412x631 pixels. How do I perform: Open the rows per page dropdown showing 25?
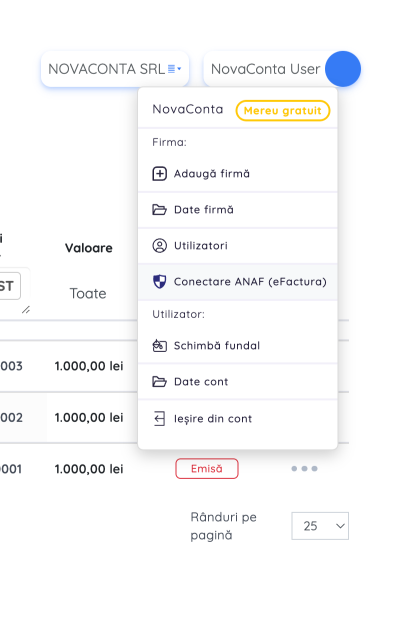click(x=320, y=526)
